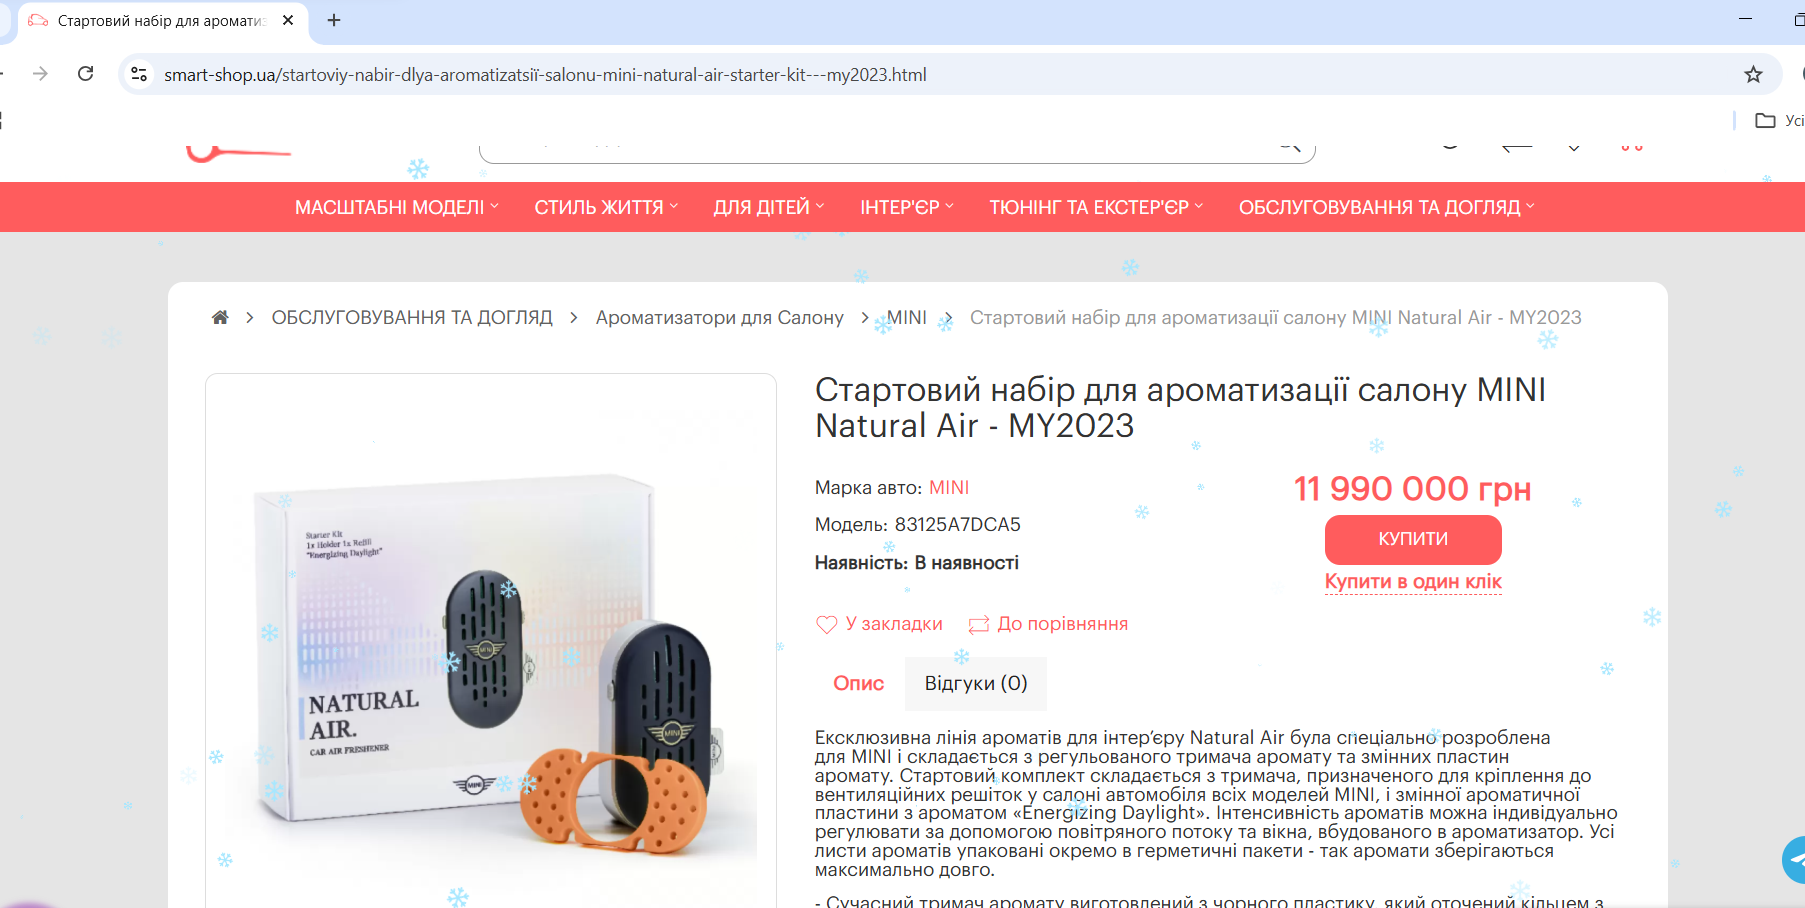Image resolution: width=1805 pixels, height=908 pixels.
Task: Bookmark this page with the star icon
Action: tap(1753, 74)
